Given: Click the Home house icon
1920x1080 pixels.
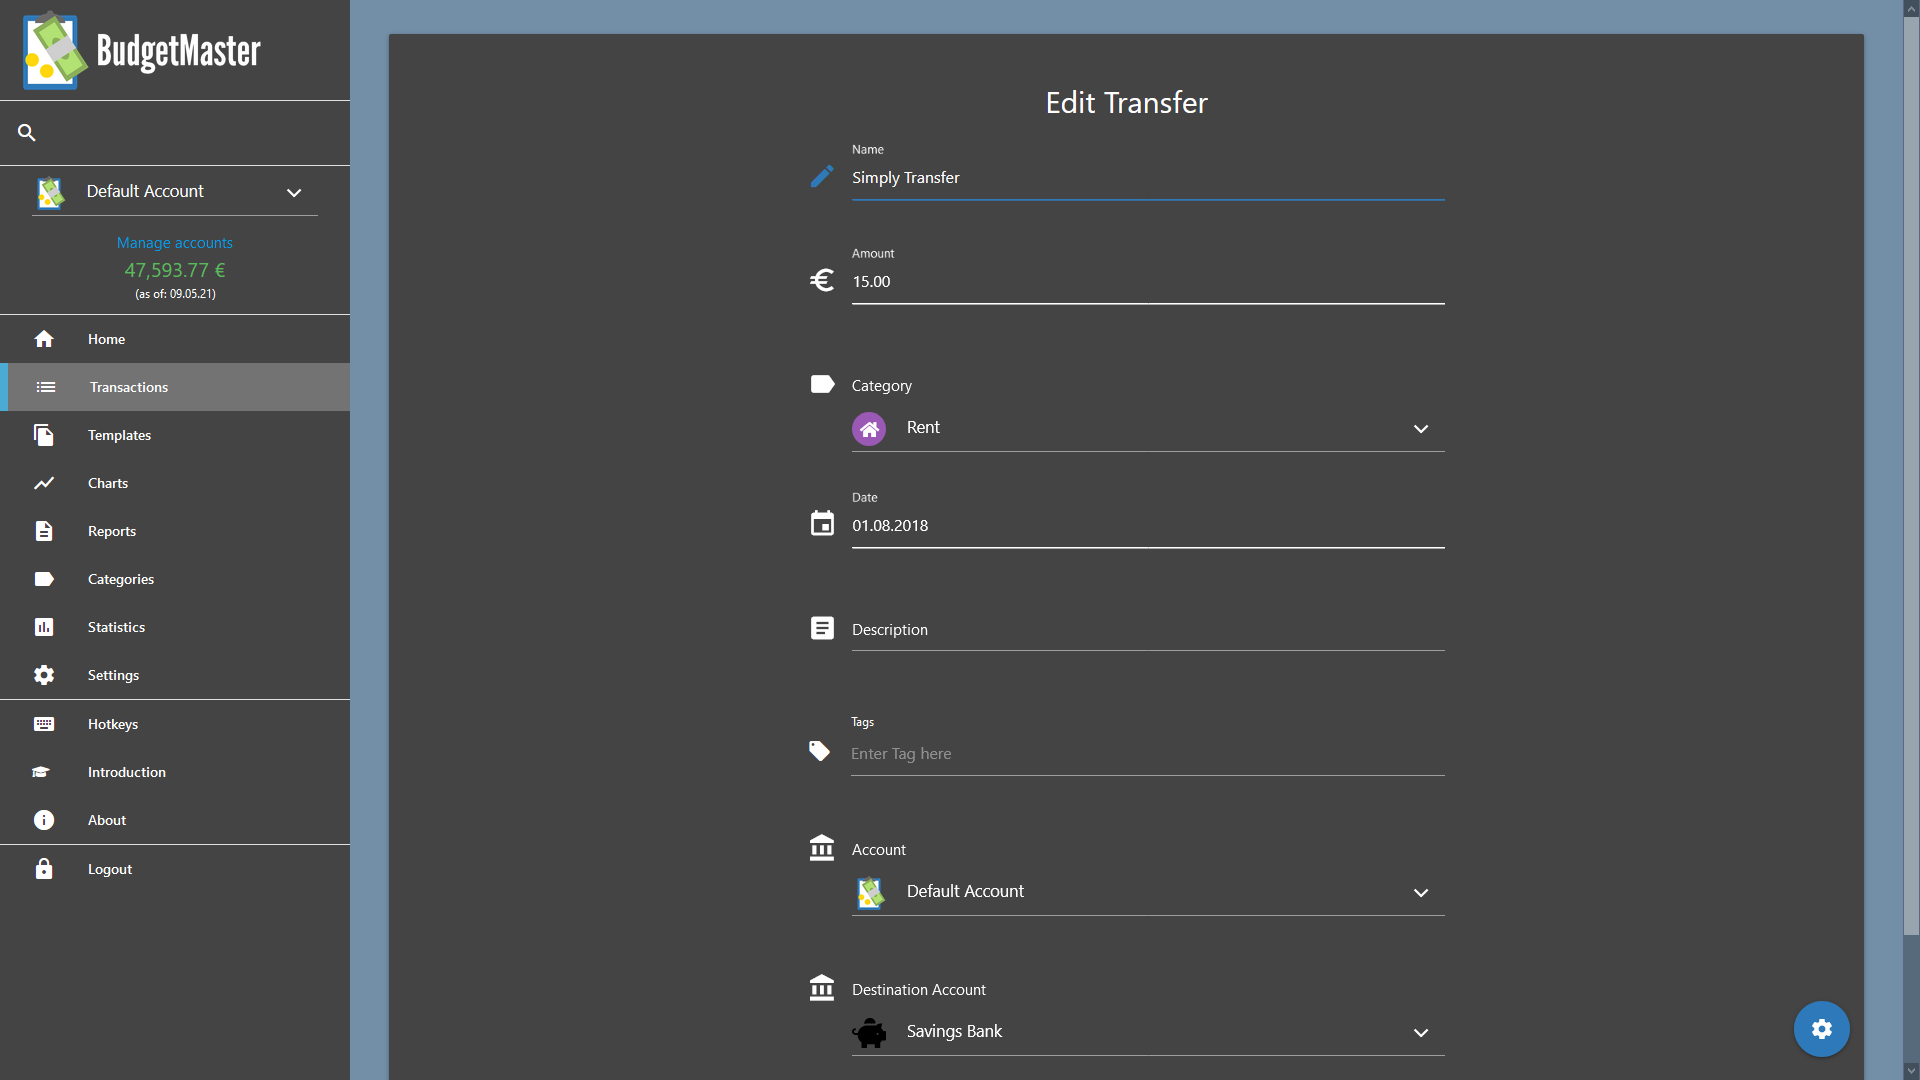Looking at the screenshot, I should coord(44,339).
